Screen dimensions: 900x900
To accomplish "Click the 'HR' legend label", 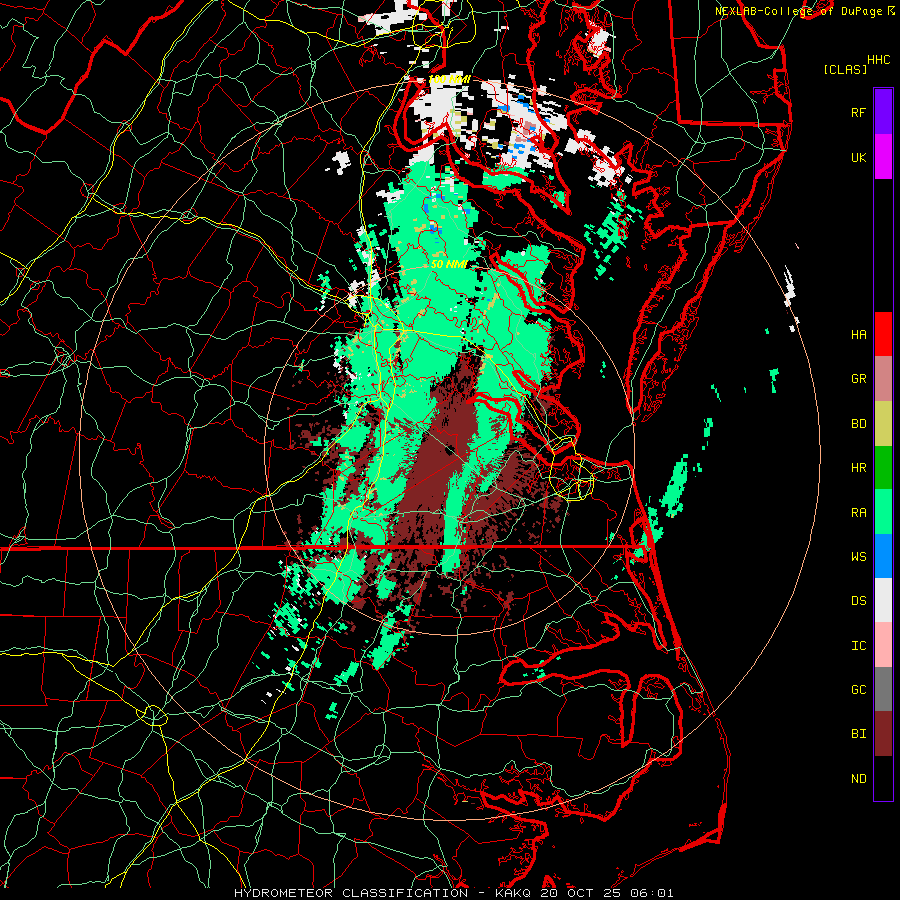I will point(858,468).
